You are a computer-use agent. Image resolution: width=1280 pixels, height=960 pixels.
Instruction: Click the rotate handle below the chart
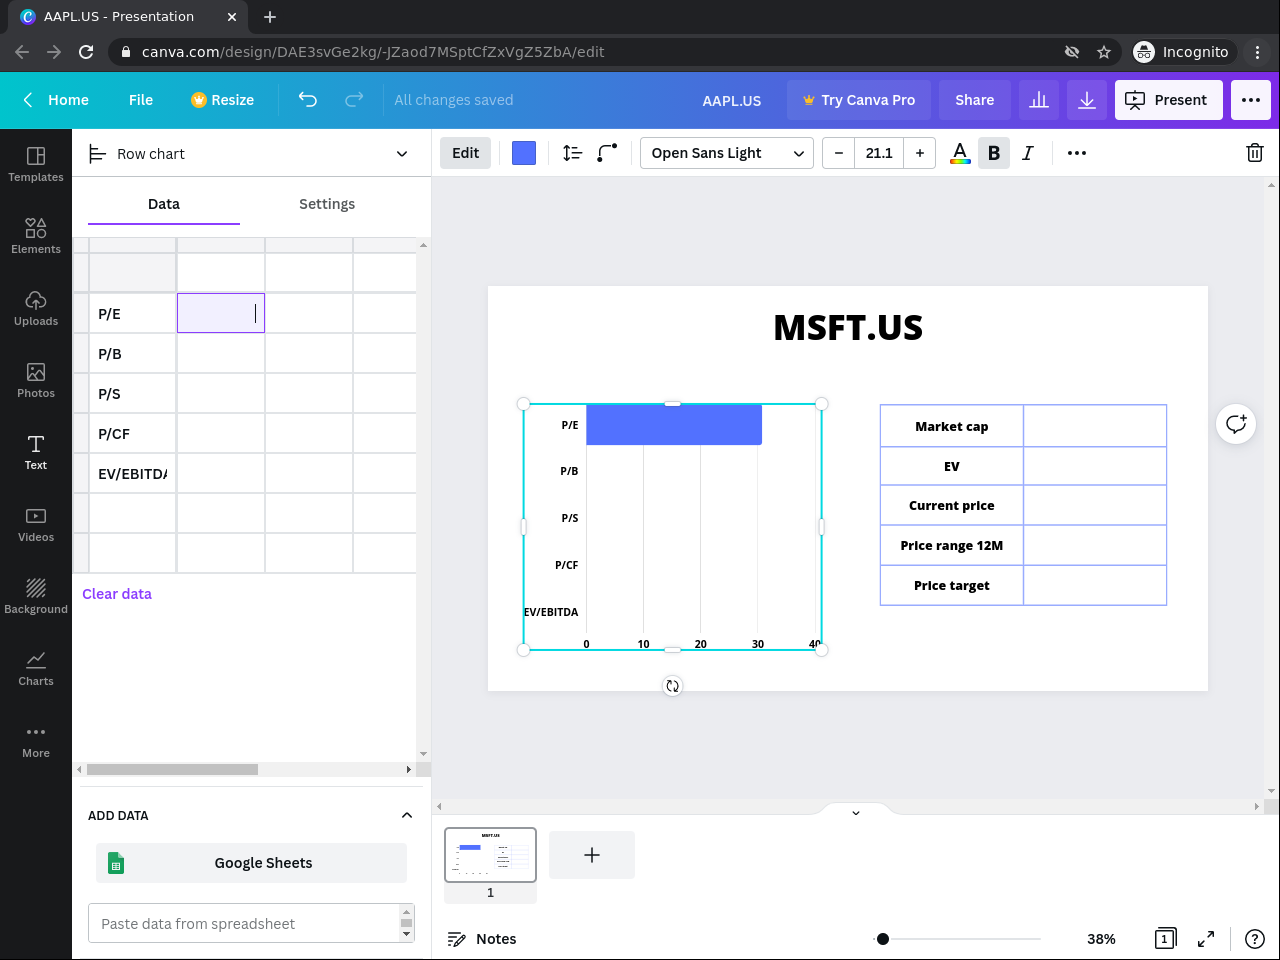pyautogui.click(x=672, y=686)
